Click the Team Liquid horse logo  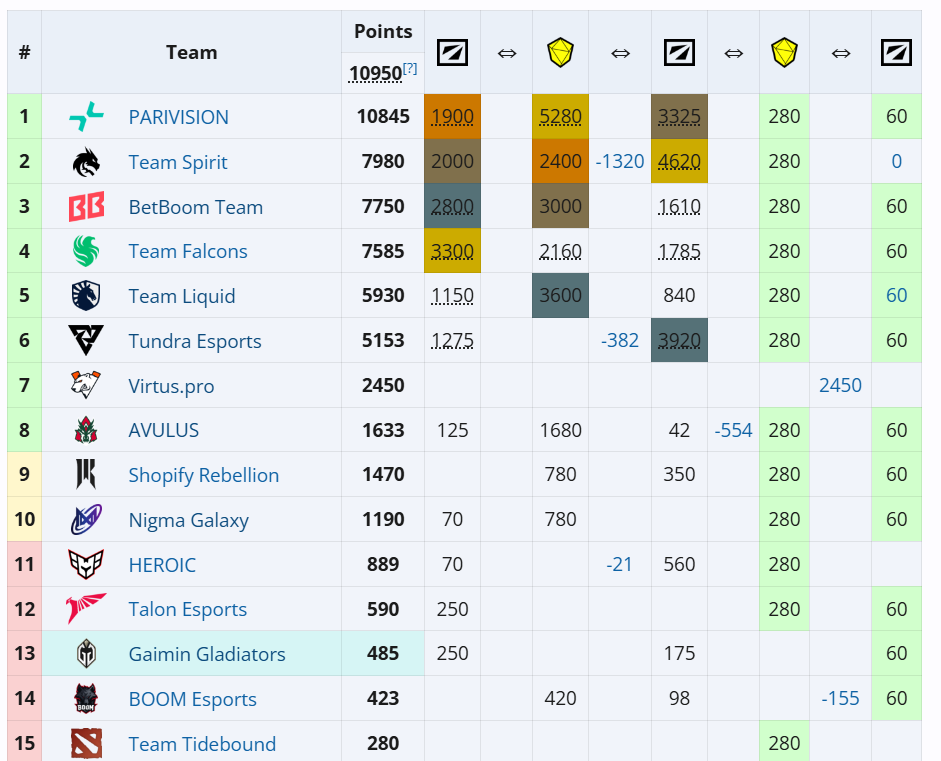click(86, 295)
